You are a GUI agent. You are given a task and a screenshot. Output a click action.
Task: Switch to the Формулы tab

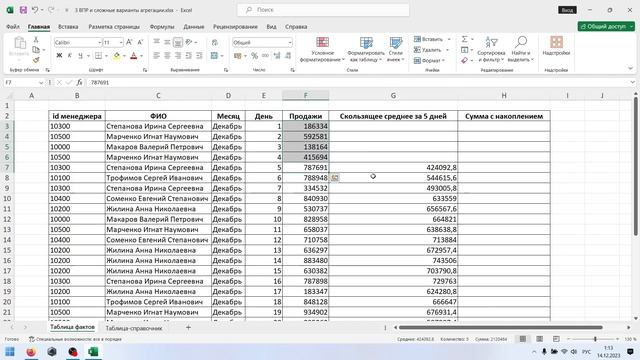pos(162,27)
